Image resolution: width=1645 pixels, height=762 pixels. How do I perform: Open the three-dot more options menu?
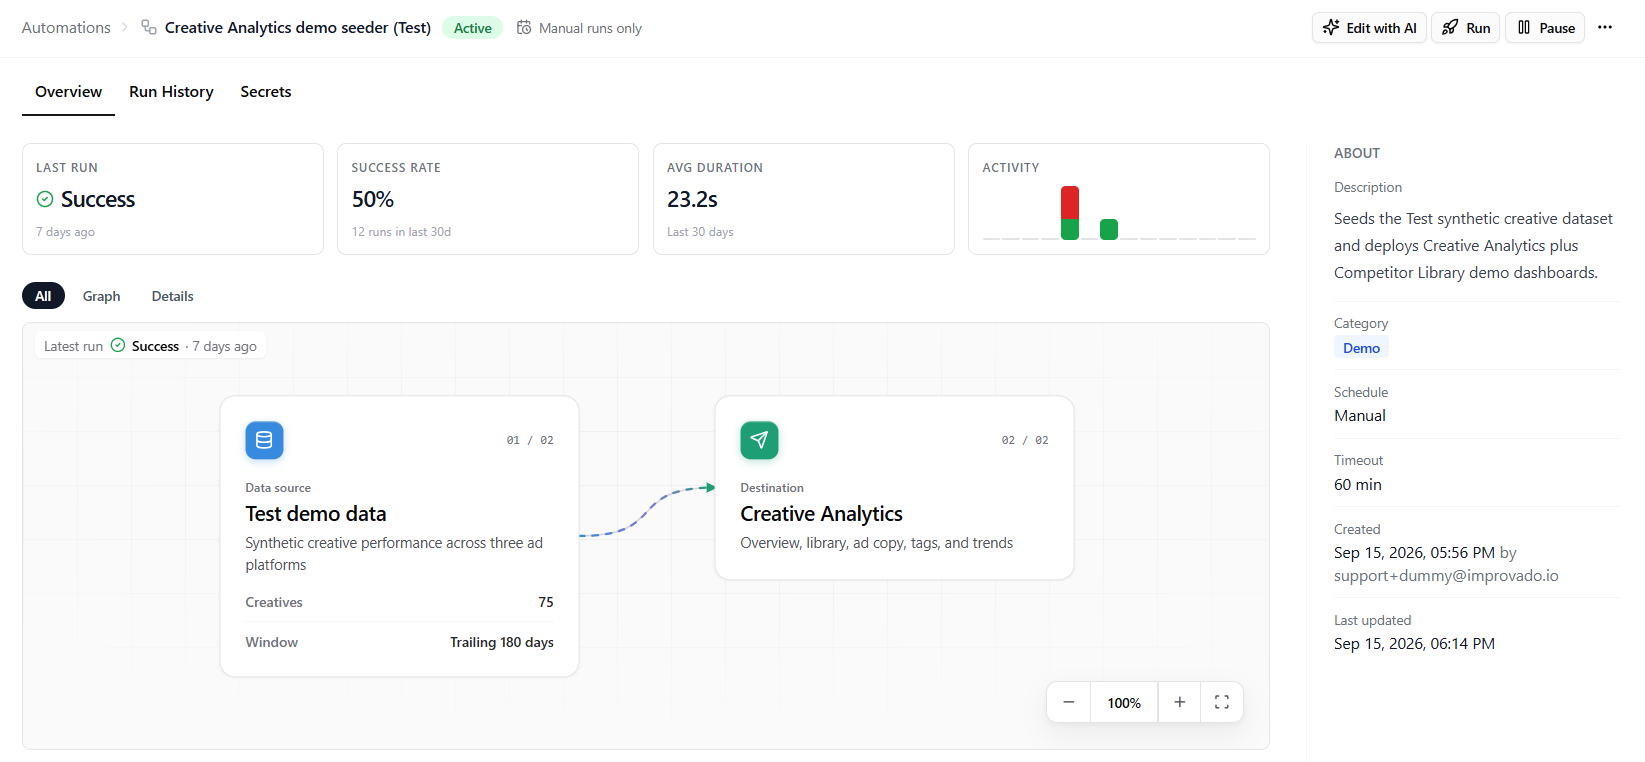1605,28
